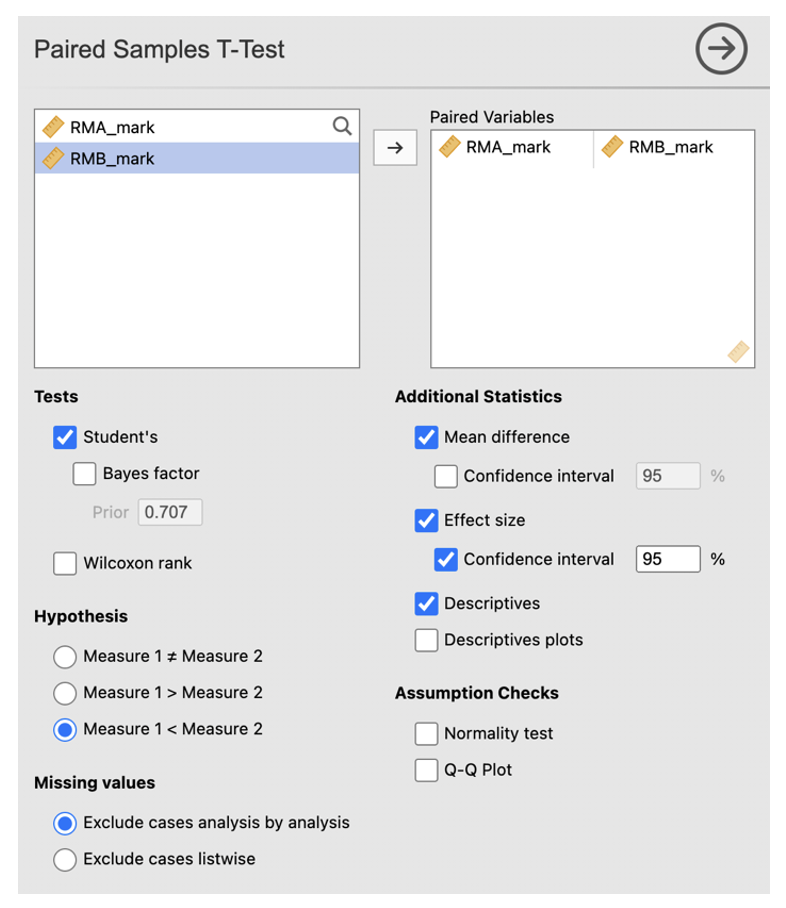Enable Mean difference confidence interval checkbox
This screenshot has width=786, height=908.
(x=446, y=476)
